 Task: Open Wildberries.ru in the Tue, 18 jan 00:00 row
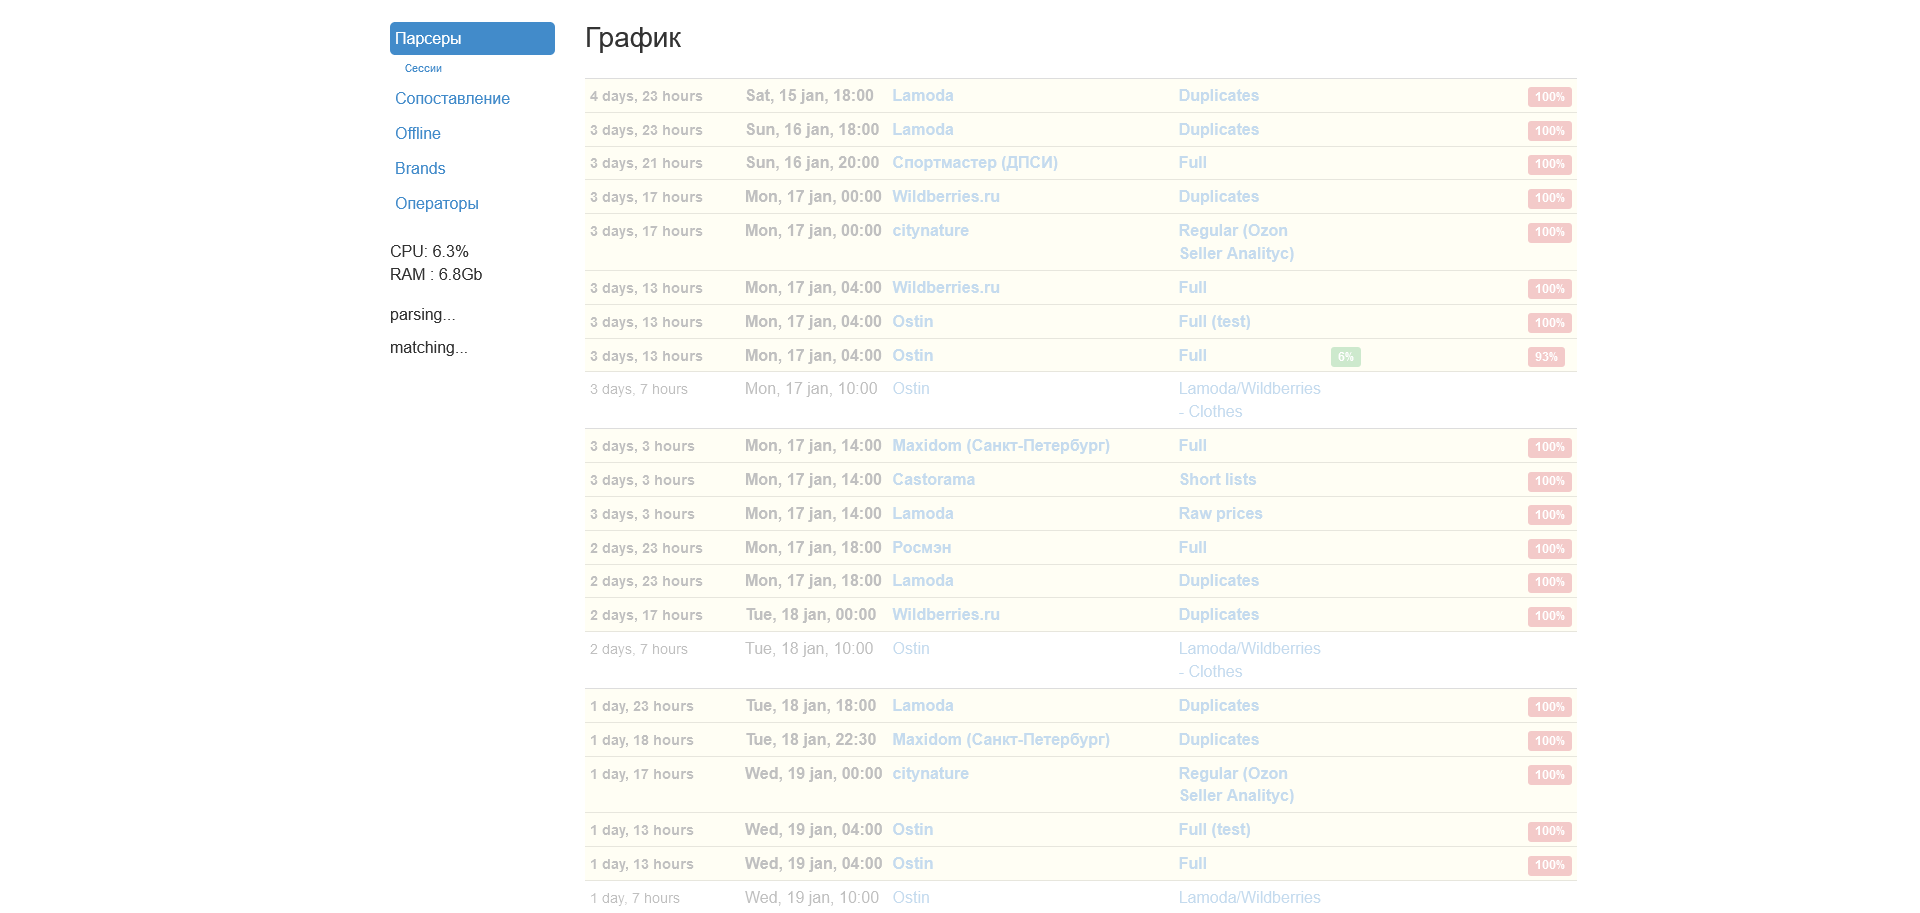tap(945, 615)
